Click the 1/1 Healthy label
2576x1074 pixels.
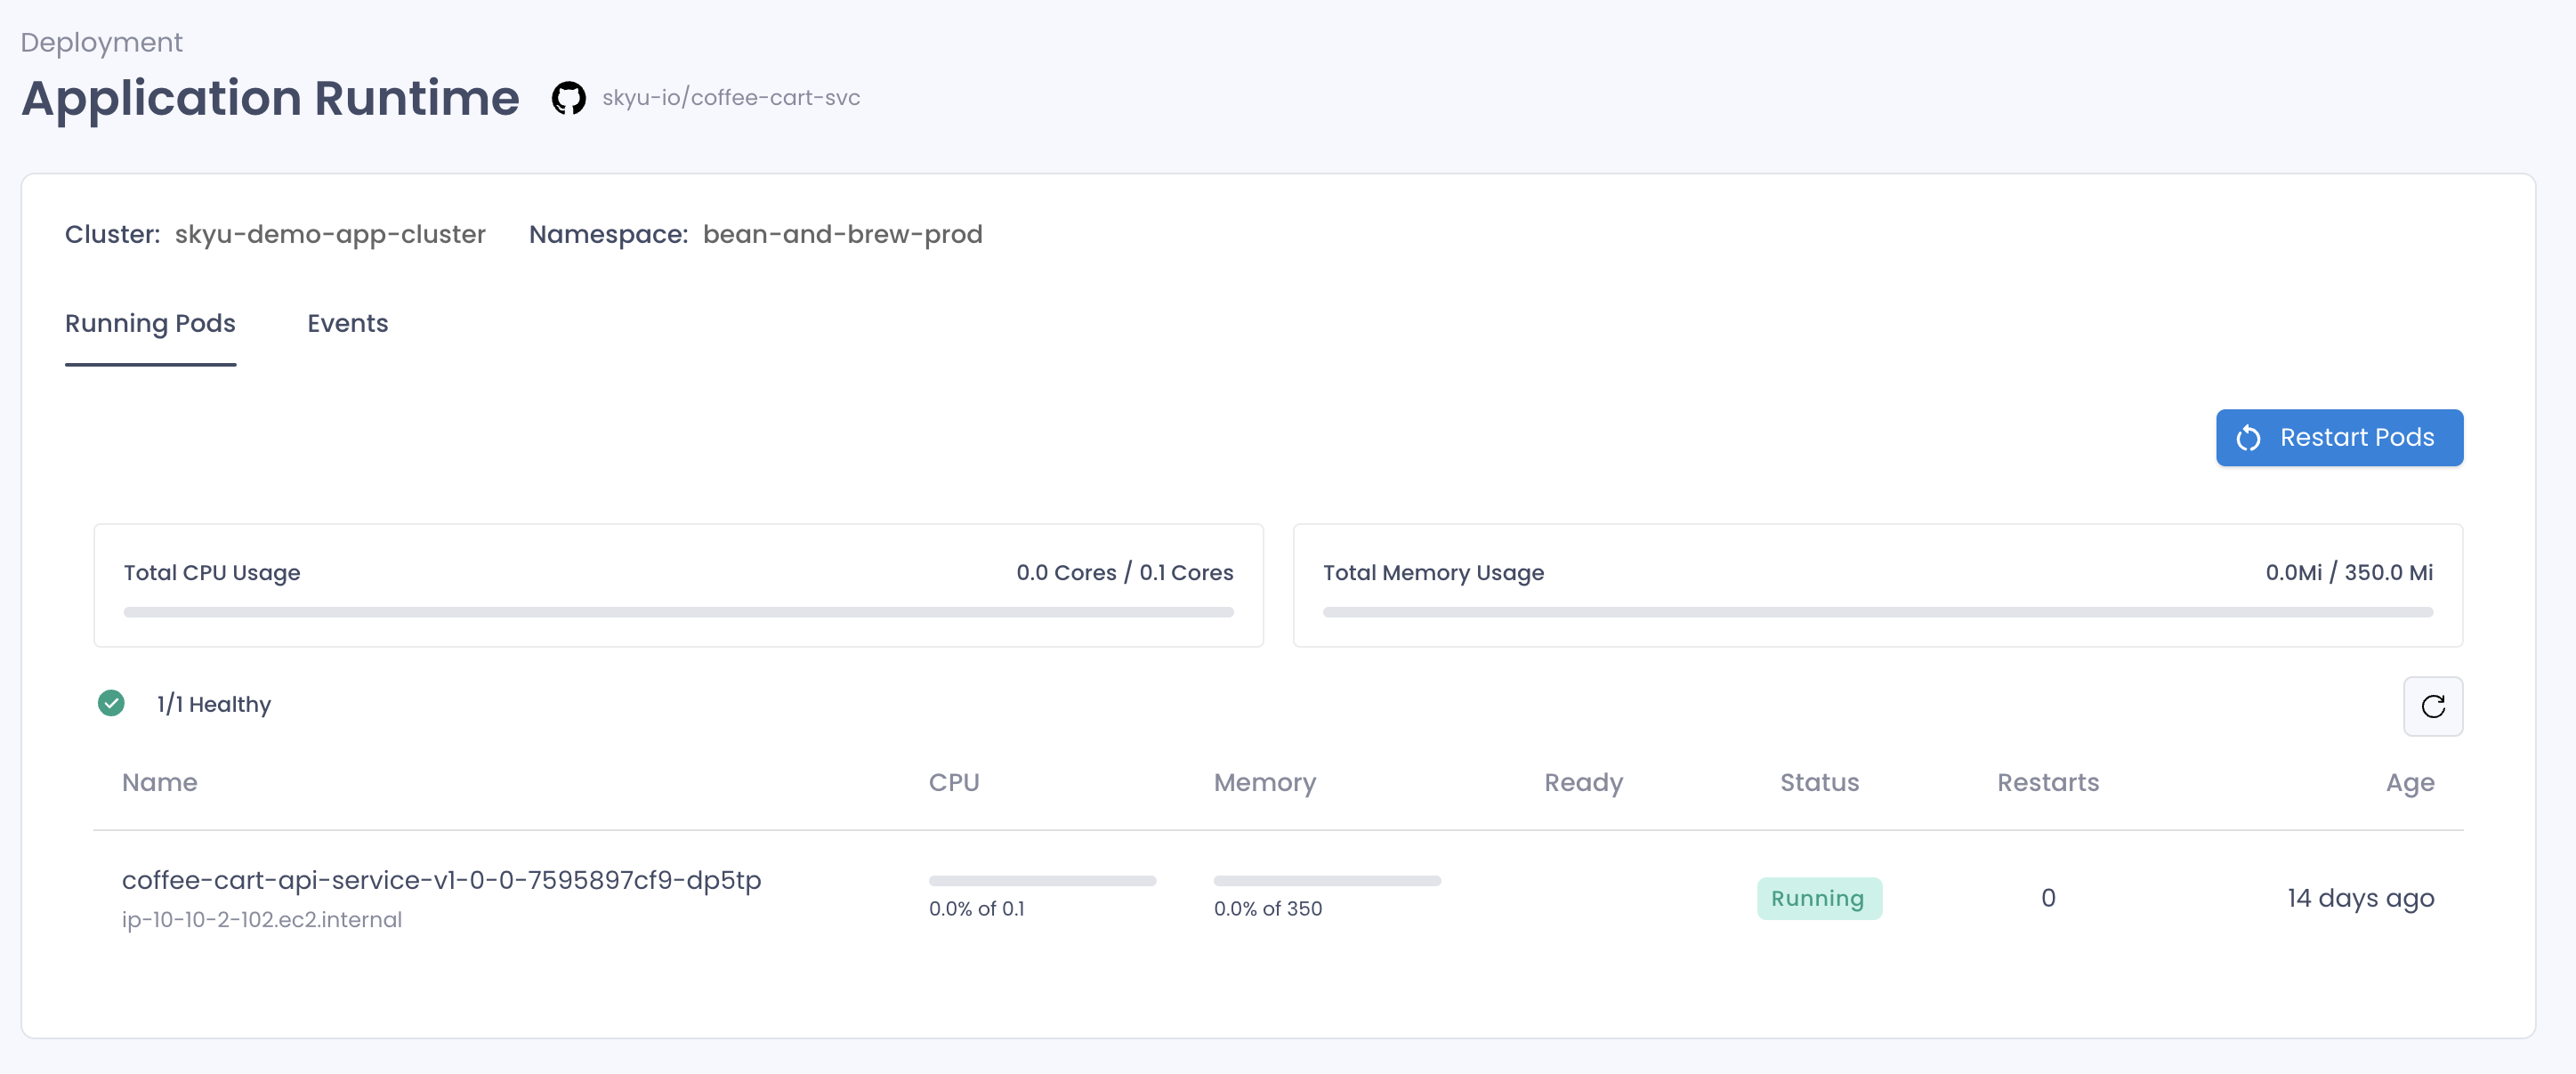[x=214, y=704]
